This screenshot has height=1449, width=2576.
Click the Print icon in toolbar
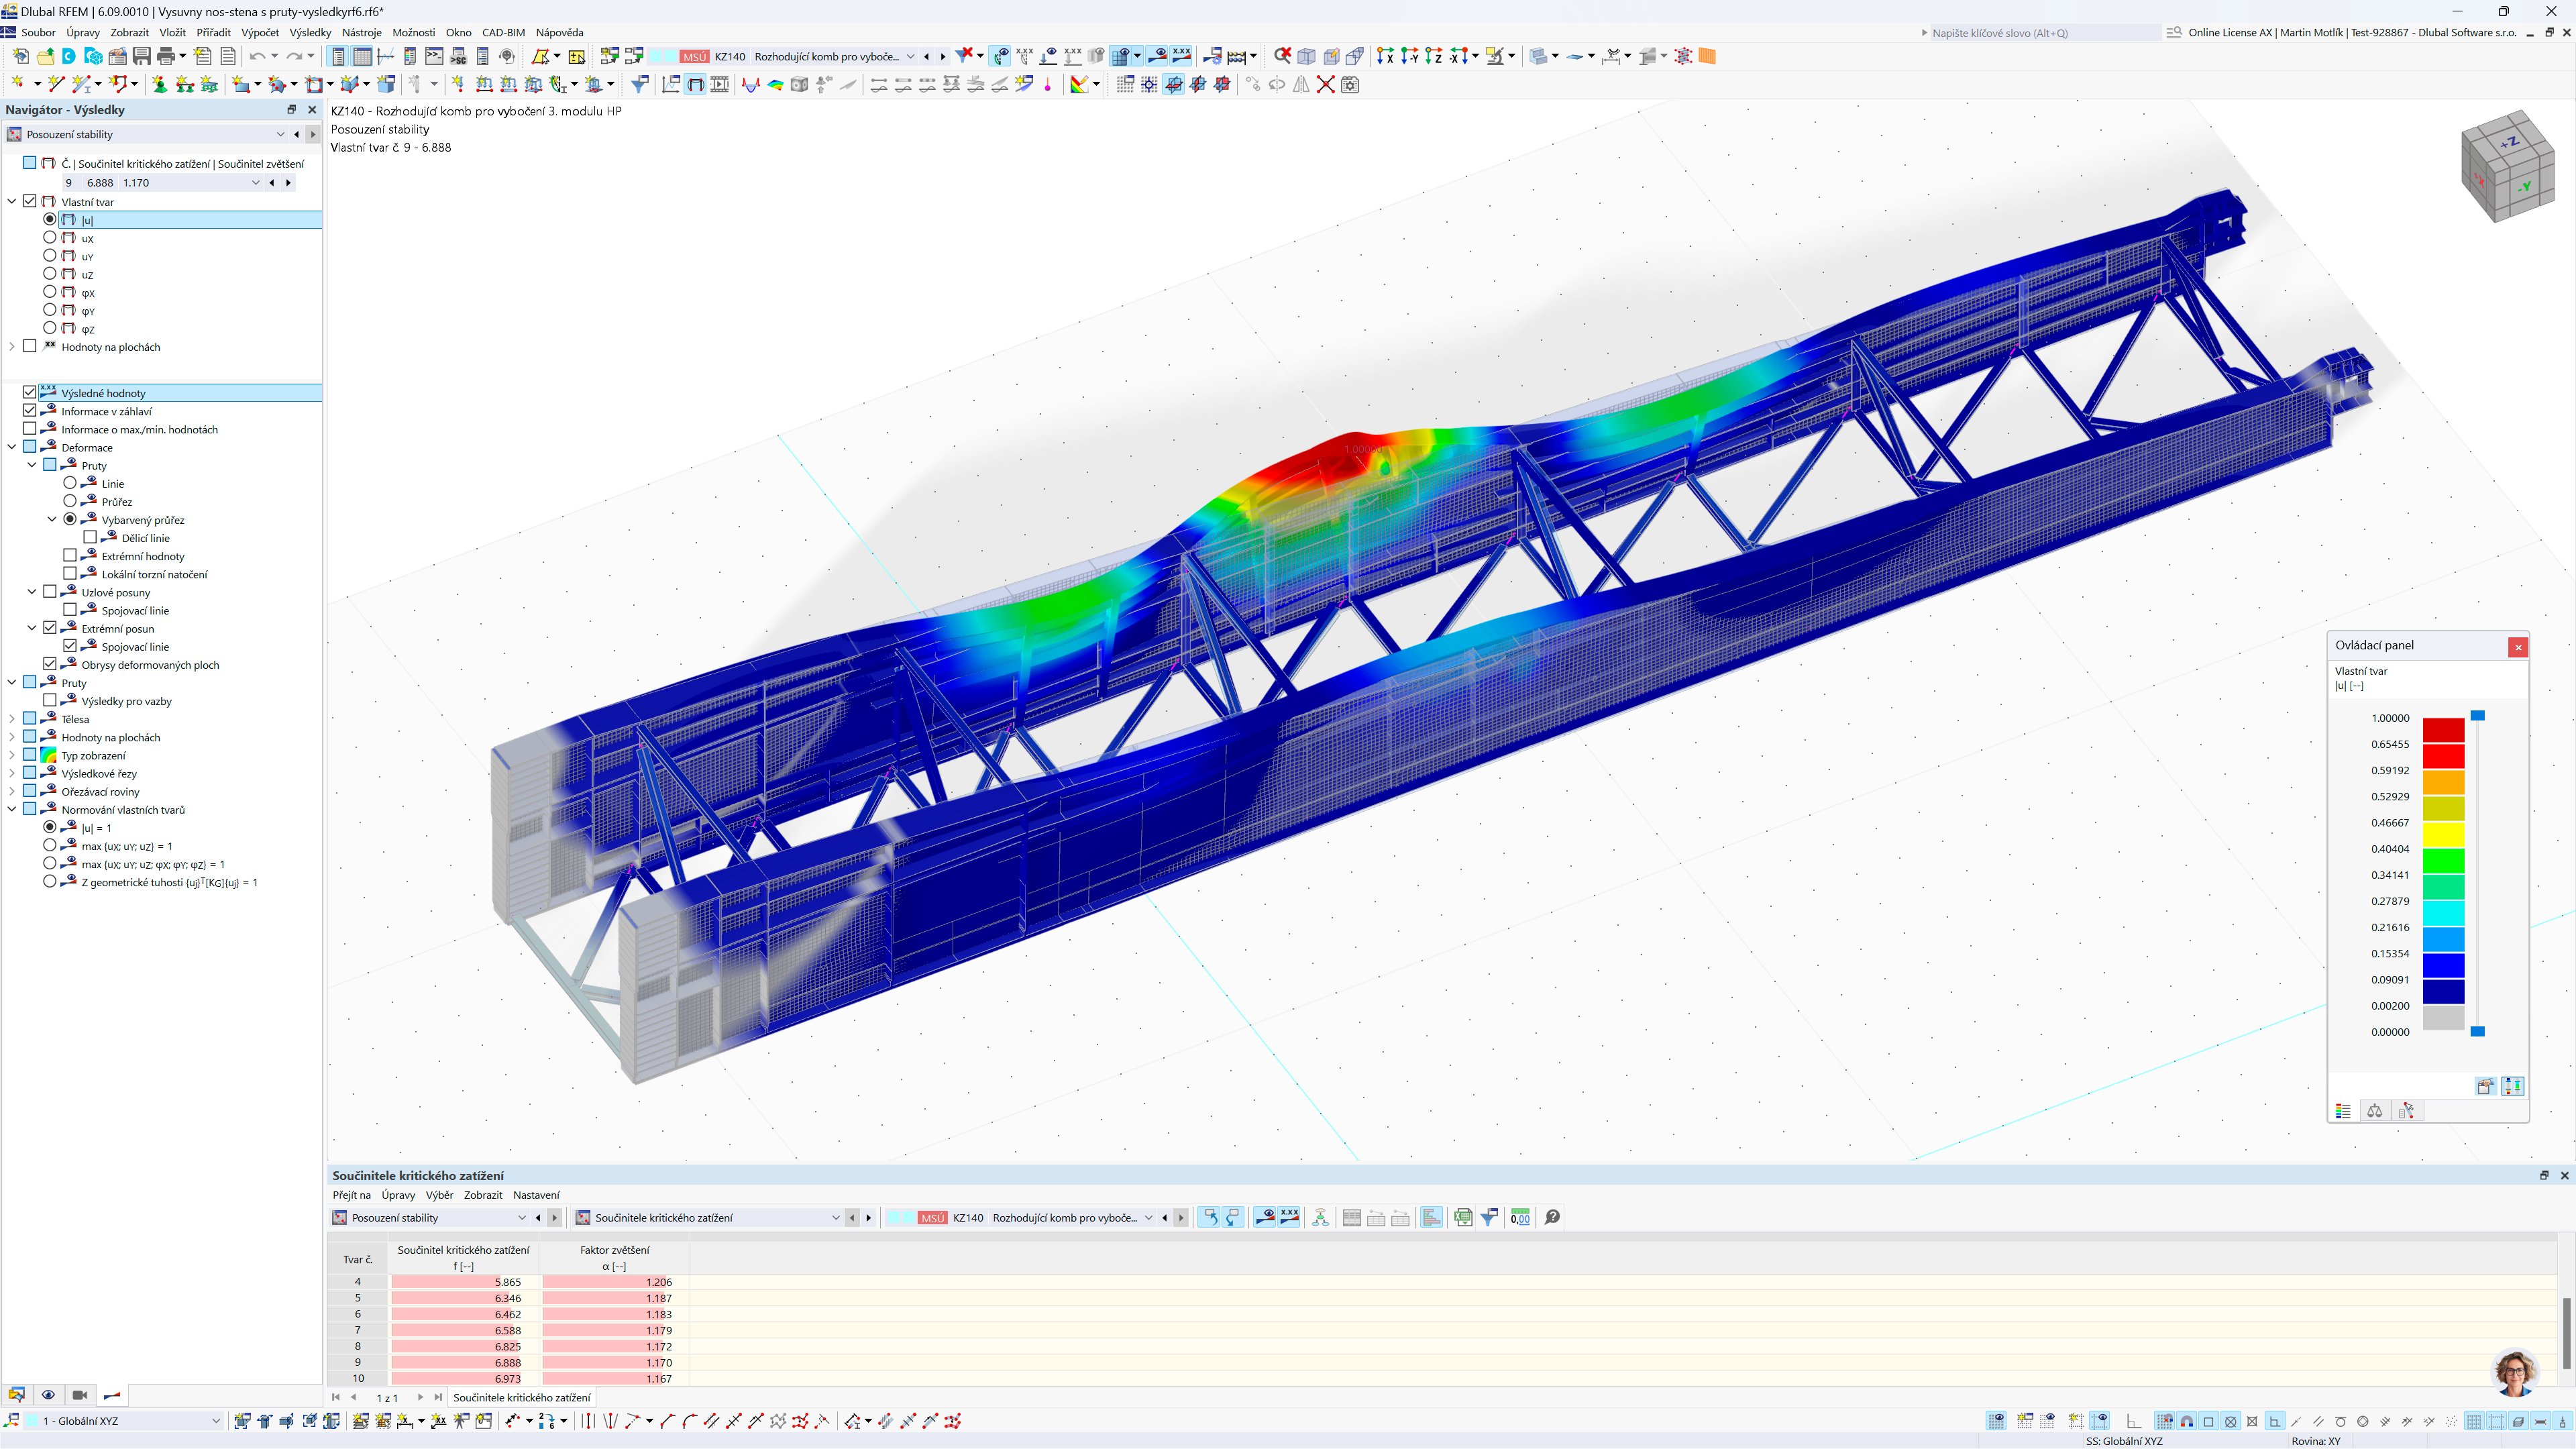tap(166, 56)
